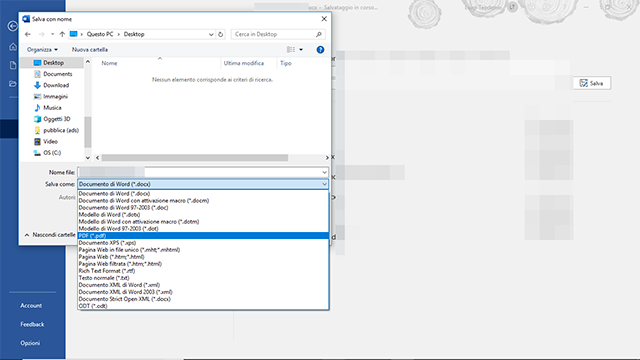
Task: Click the navigation tree scroll-down arrow
Action: click(x=88, y=158)
